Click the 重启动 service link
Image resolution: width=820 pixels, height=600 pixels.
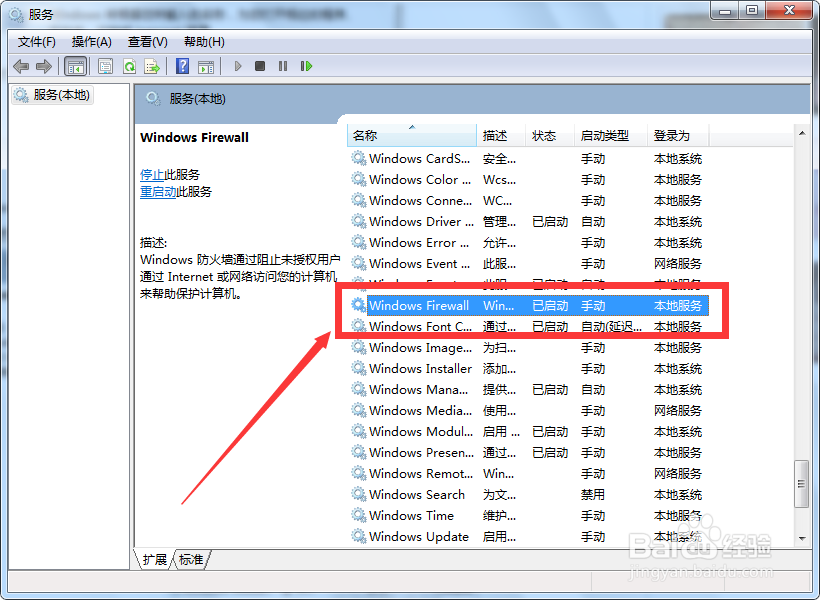(158, 192)
